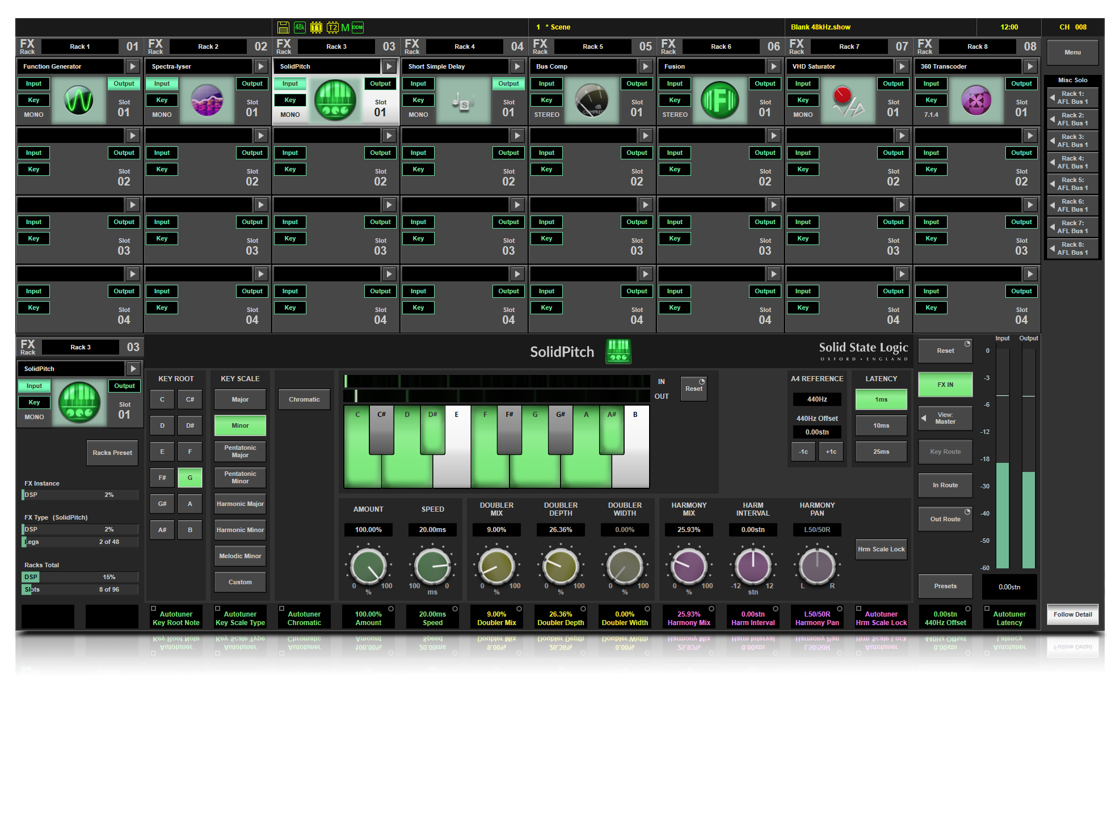Click the SolidPitch logo icon beside the title
The width and height of the screenshot is (1120, 814).
click(619, 351)
